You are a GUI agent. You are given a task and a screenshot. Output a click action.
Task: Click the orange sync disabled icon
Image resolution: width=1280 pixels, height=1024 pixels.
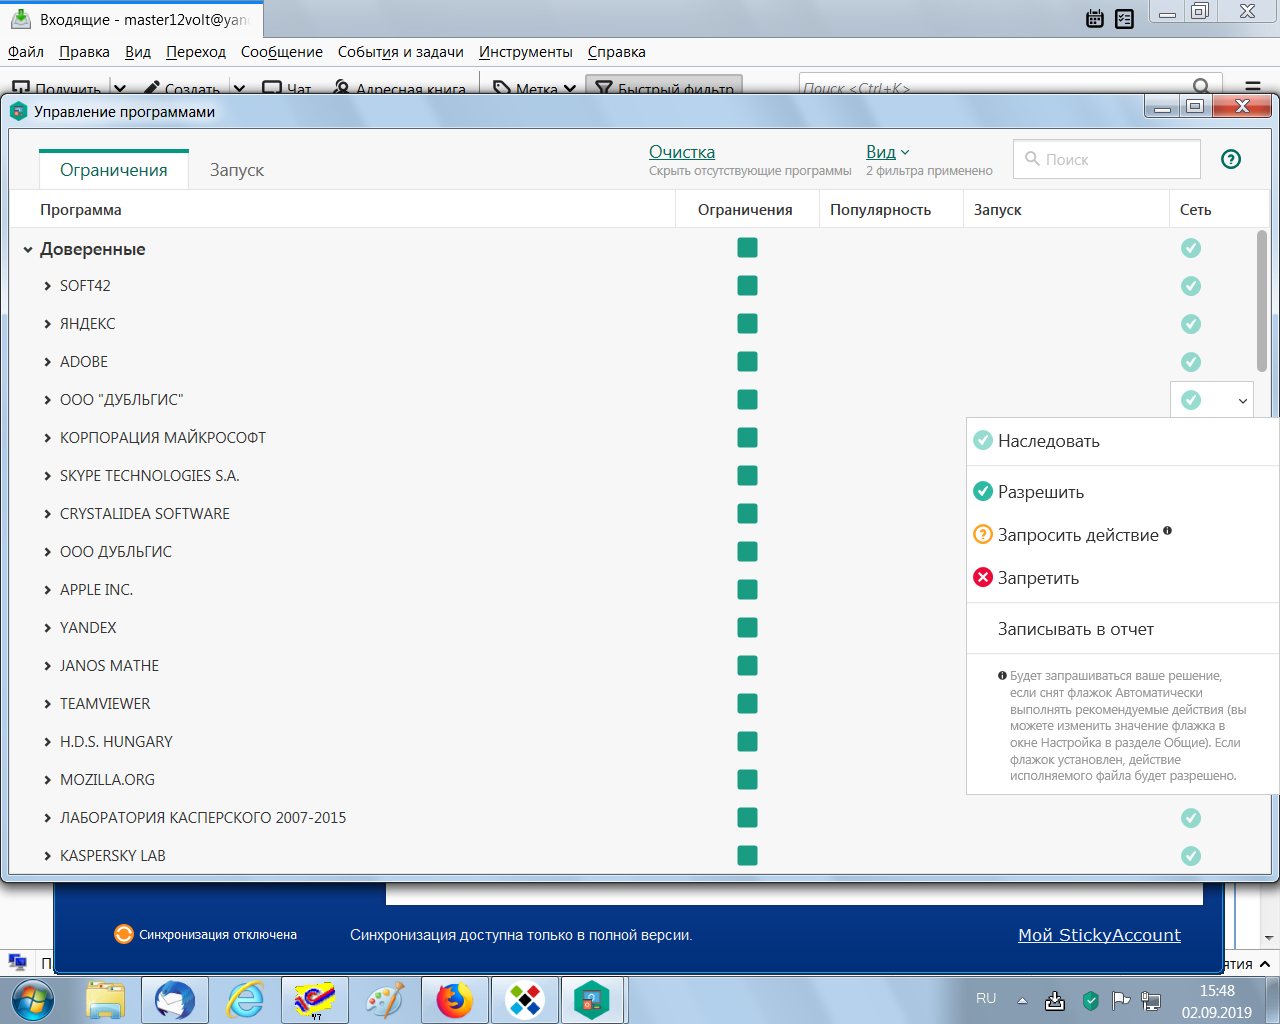[x=124, y=934]
